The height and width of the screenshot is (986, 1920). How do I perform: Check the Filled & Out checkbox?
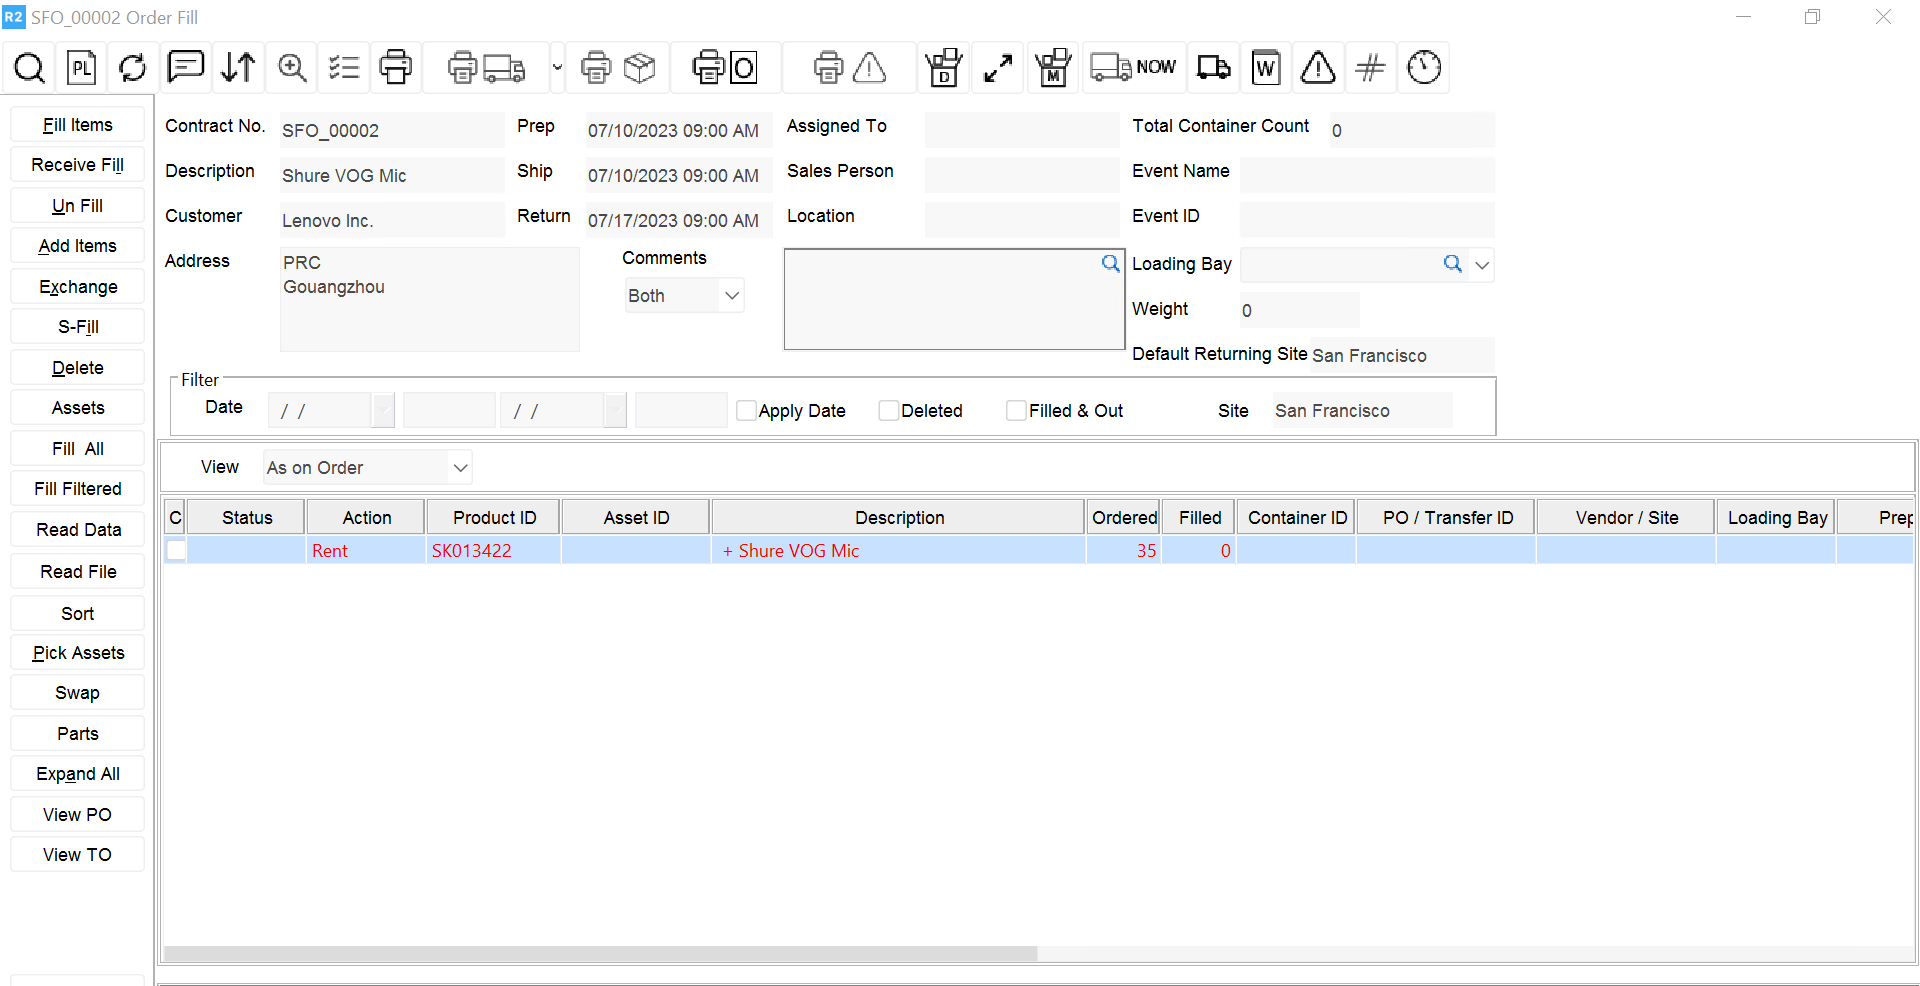(1016, 411)
